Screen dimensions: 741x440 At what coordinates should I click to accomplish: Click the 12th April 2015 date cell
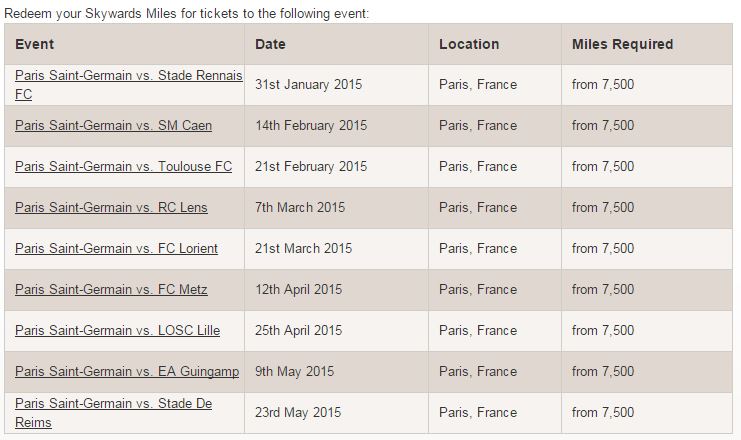point(299,290)
